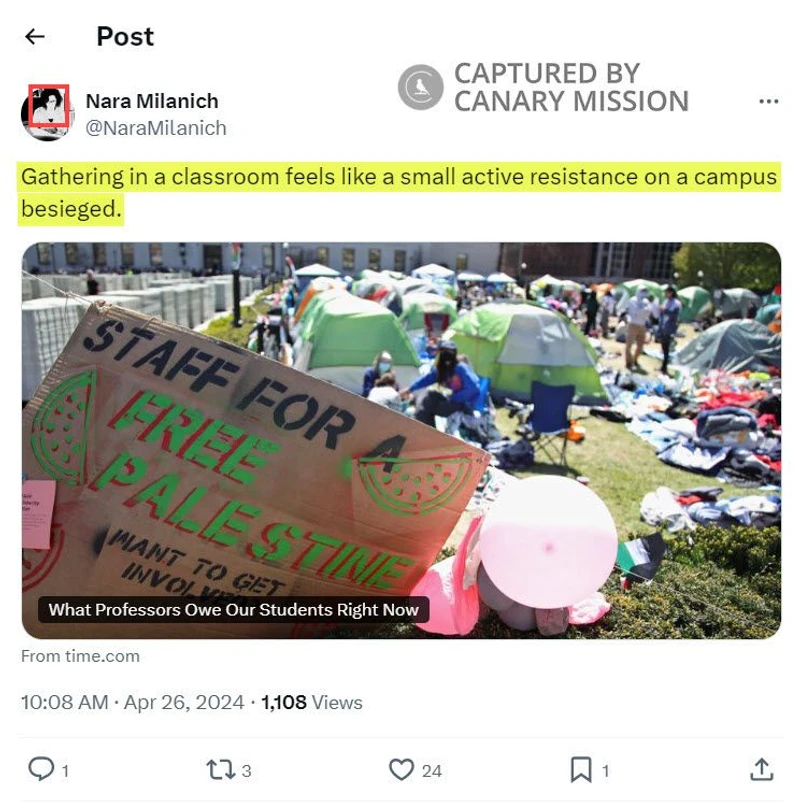
Task: Open the three-dot more options menu
Action: pyautogui.click(x=768, y=101)
